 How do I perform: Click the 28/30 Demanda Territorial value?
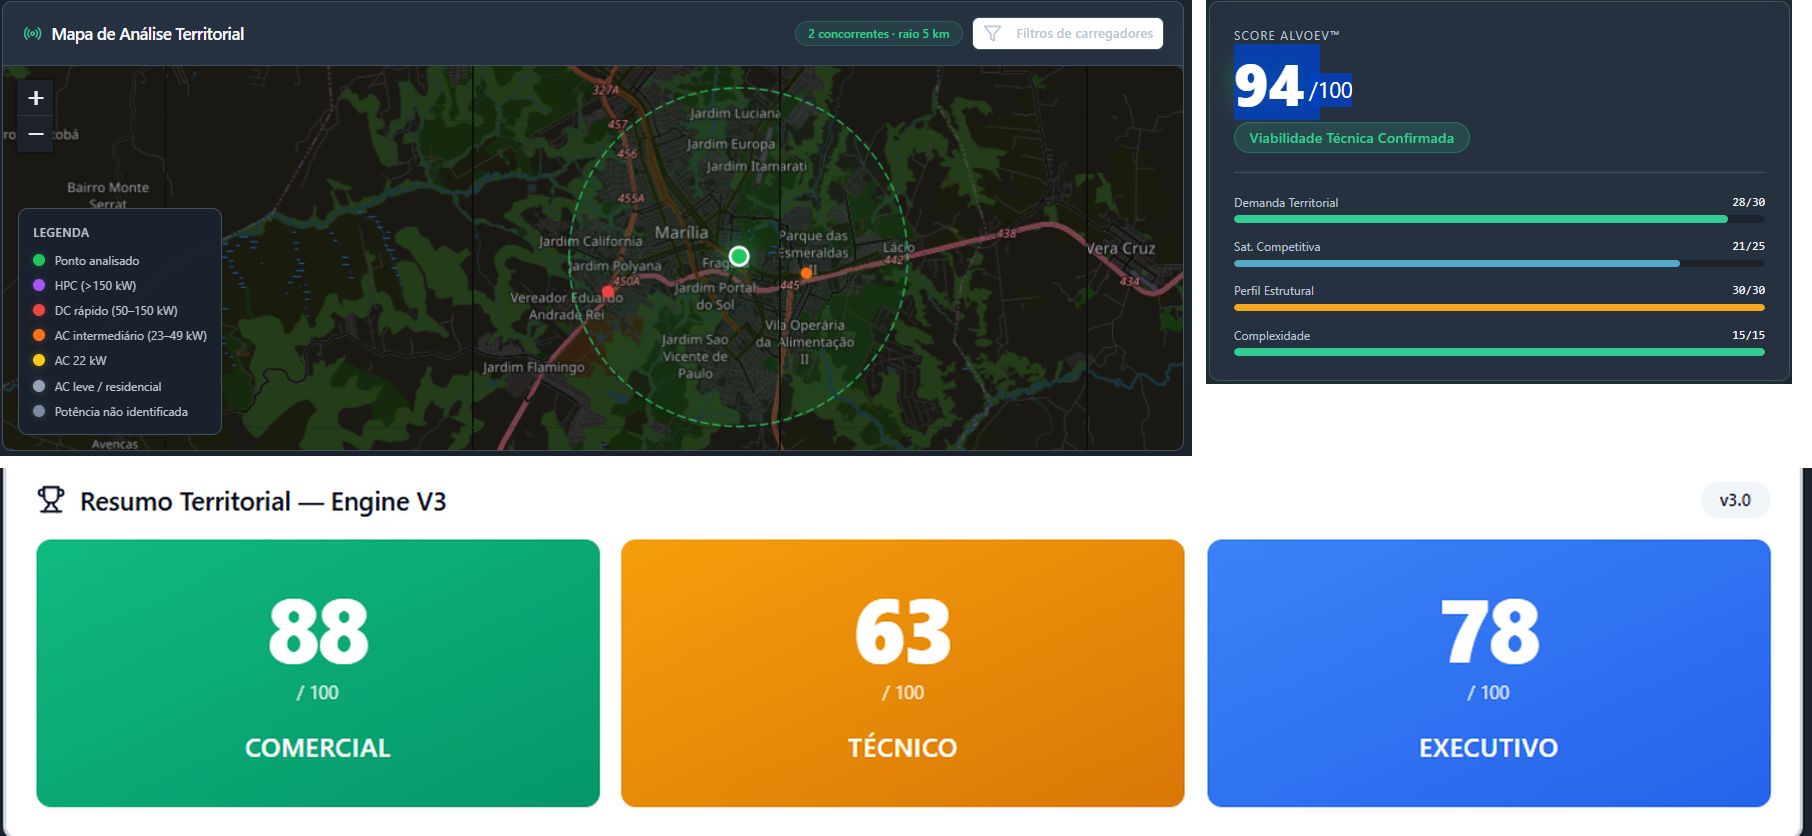1748,202
